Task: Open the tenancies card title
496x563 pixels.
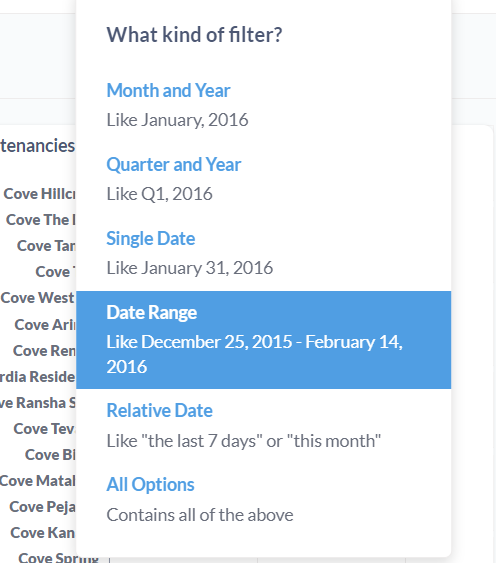Action: coord(37,146)
